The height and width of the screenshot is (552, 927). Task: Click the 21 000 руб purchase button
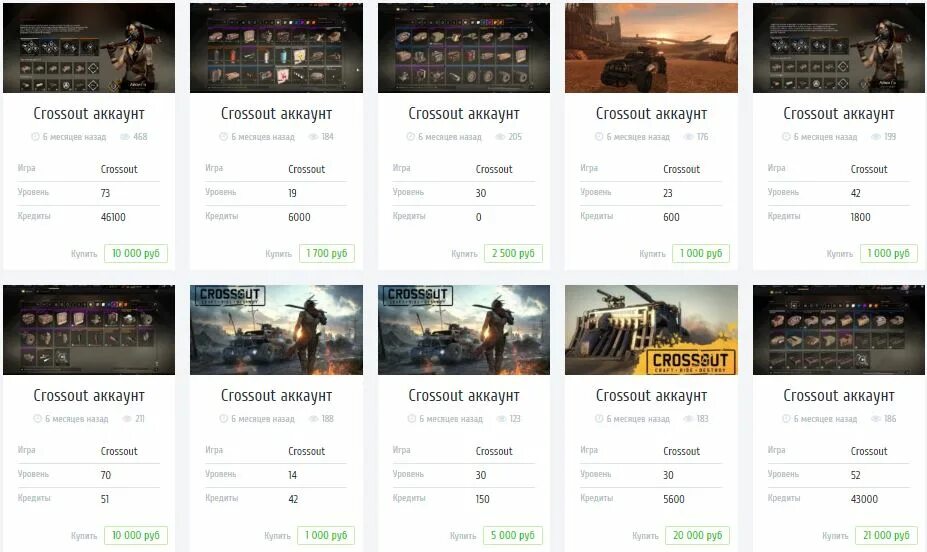pos(886,535)
